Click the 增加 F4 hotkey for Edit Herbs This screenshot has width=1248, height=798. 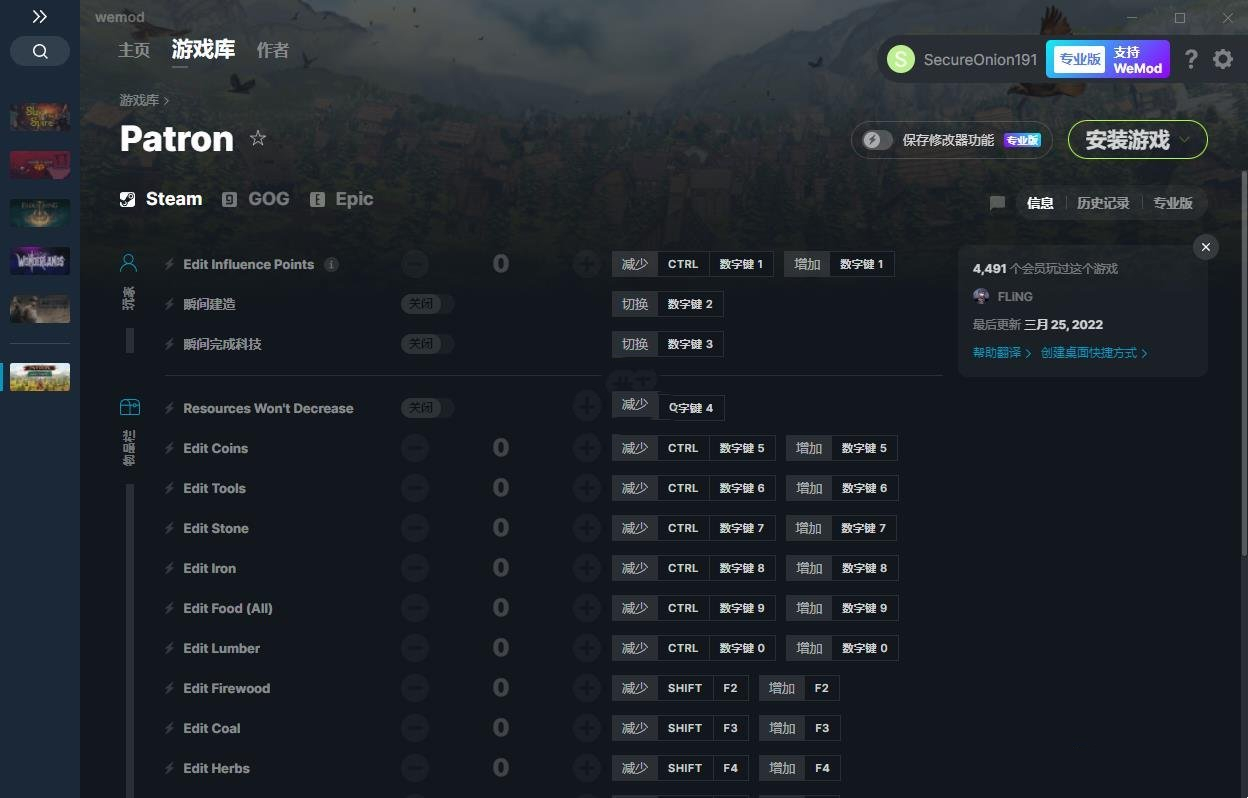tap(799, 768)
